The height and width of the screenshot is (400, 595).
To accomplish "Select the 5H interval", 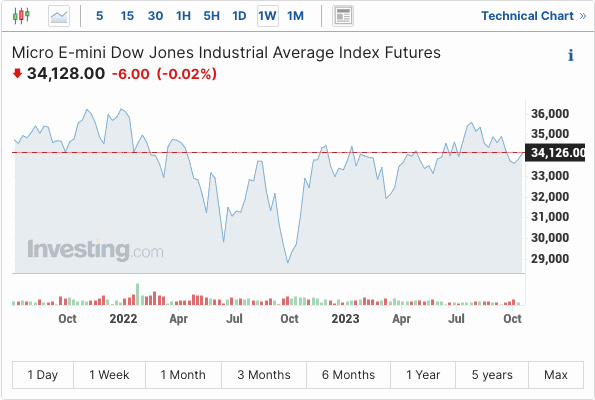I will 212,16.
